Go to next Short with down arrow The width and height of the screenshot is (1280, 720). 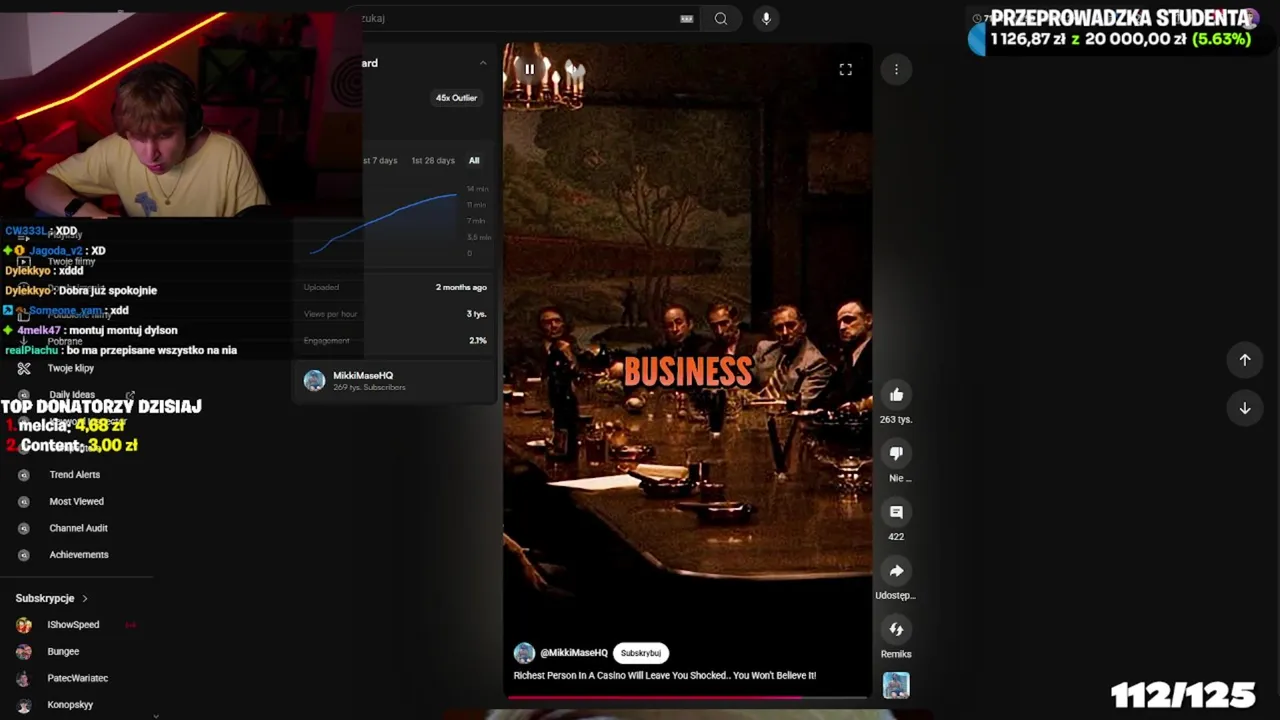click(1245, 408)
